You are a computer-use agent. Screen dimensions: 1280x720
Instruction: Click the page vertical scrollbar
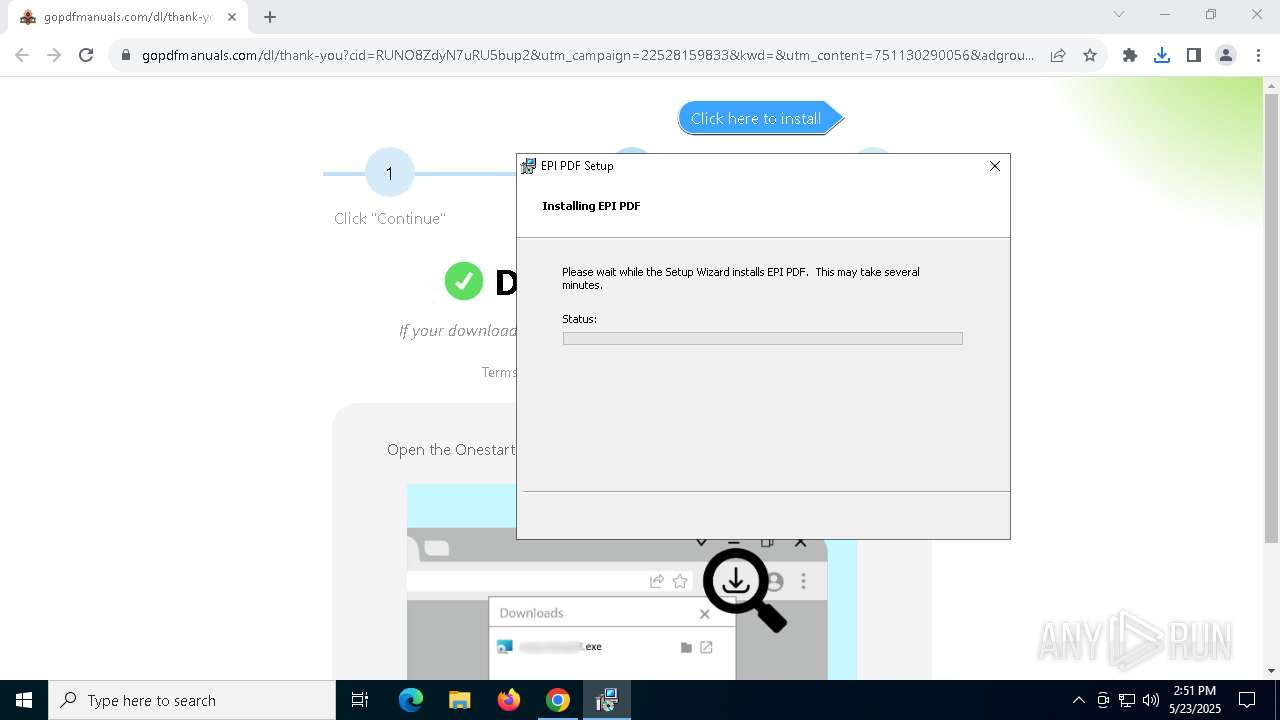[1271, 320]
